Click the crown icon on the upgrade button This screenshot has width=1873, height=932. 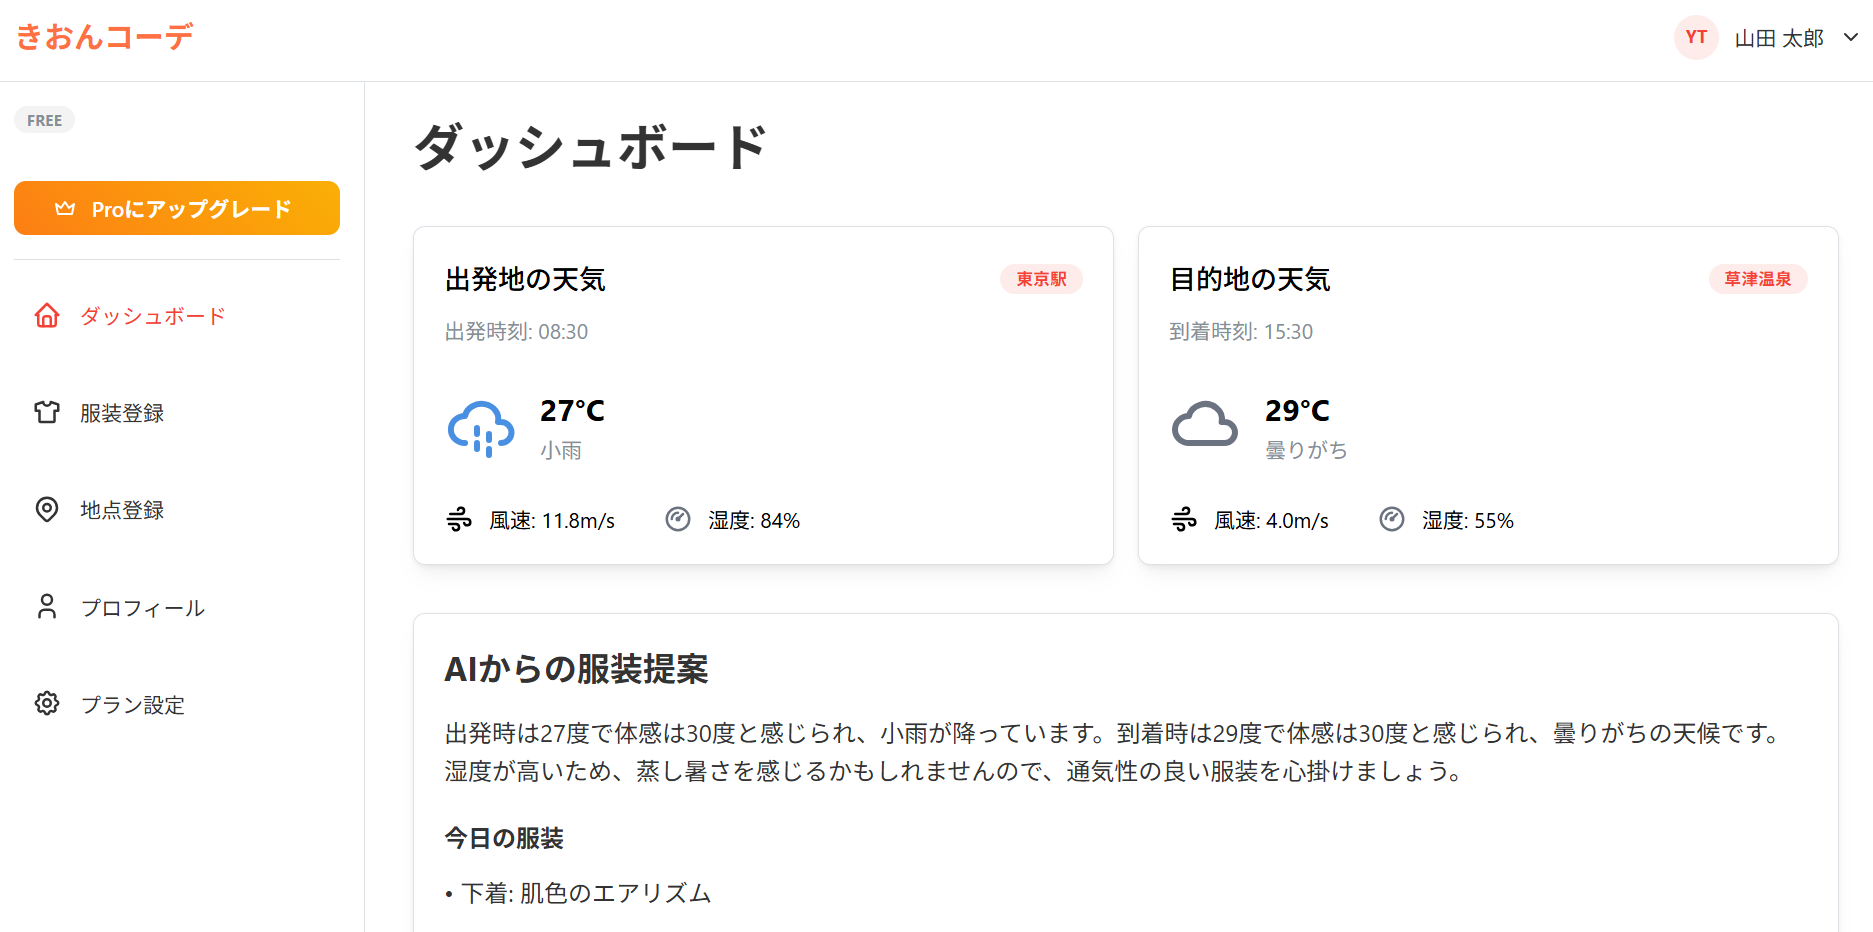click(64, 208)
